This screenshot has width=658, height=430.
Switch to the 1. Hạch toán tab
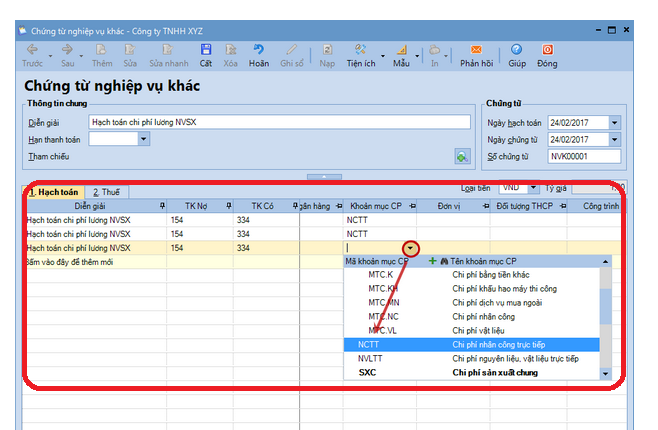(x=55, y=192)
